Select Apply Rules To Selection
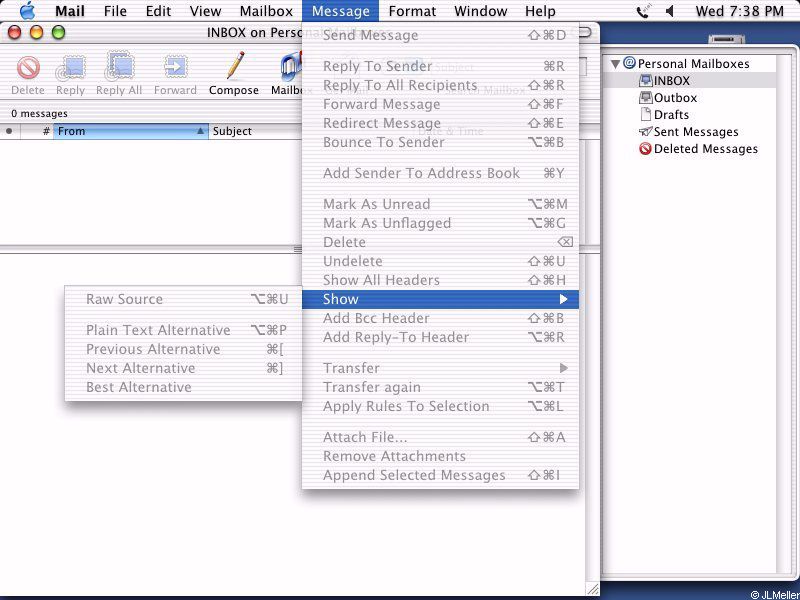800x600 pixels. click(440, 406)
